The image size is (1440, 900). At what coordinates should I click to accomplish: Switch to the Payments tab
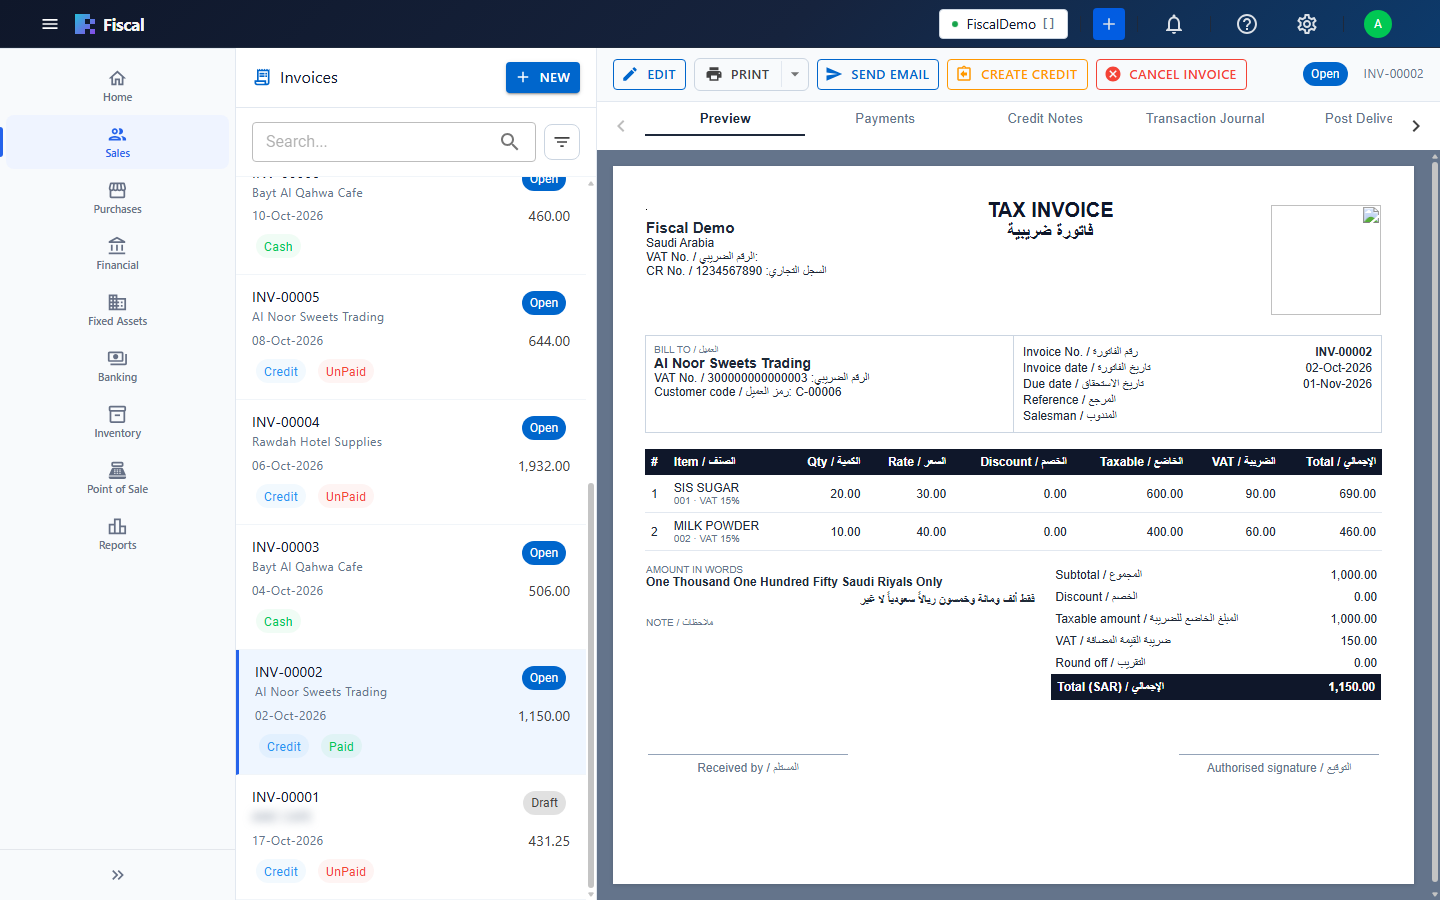[885, 119]
